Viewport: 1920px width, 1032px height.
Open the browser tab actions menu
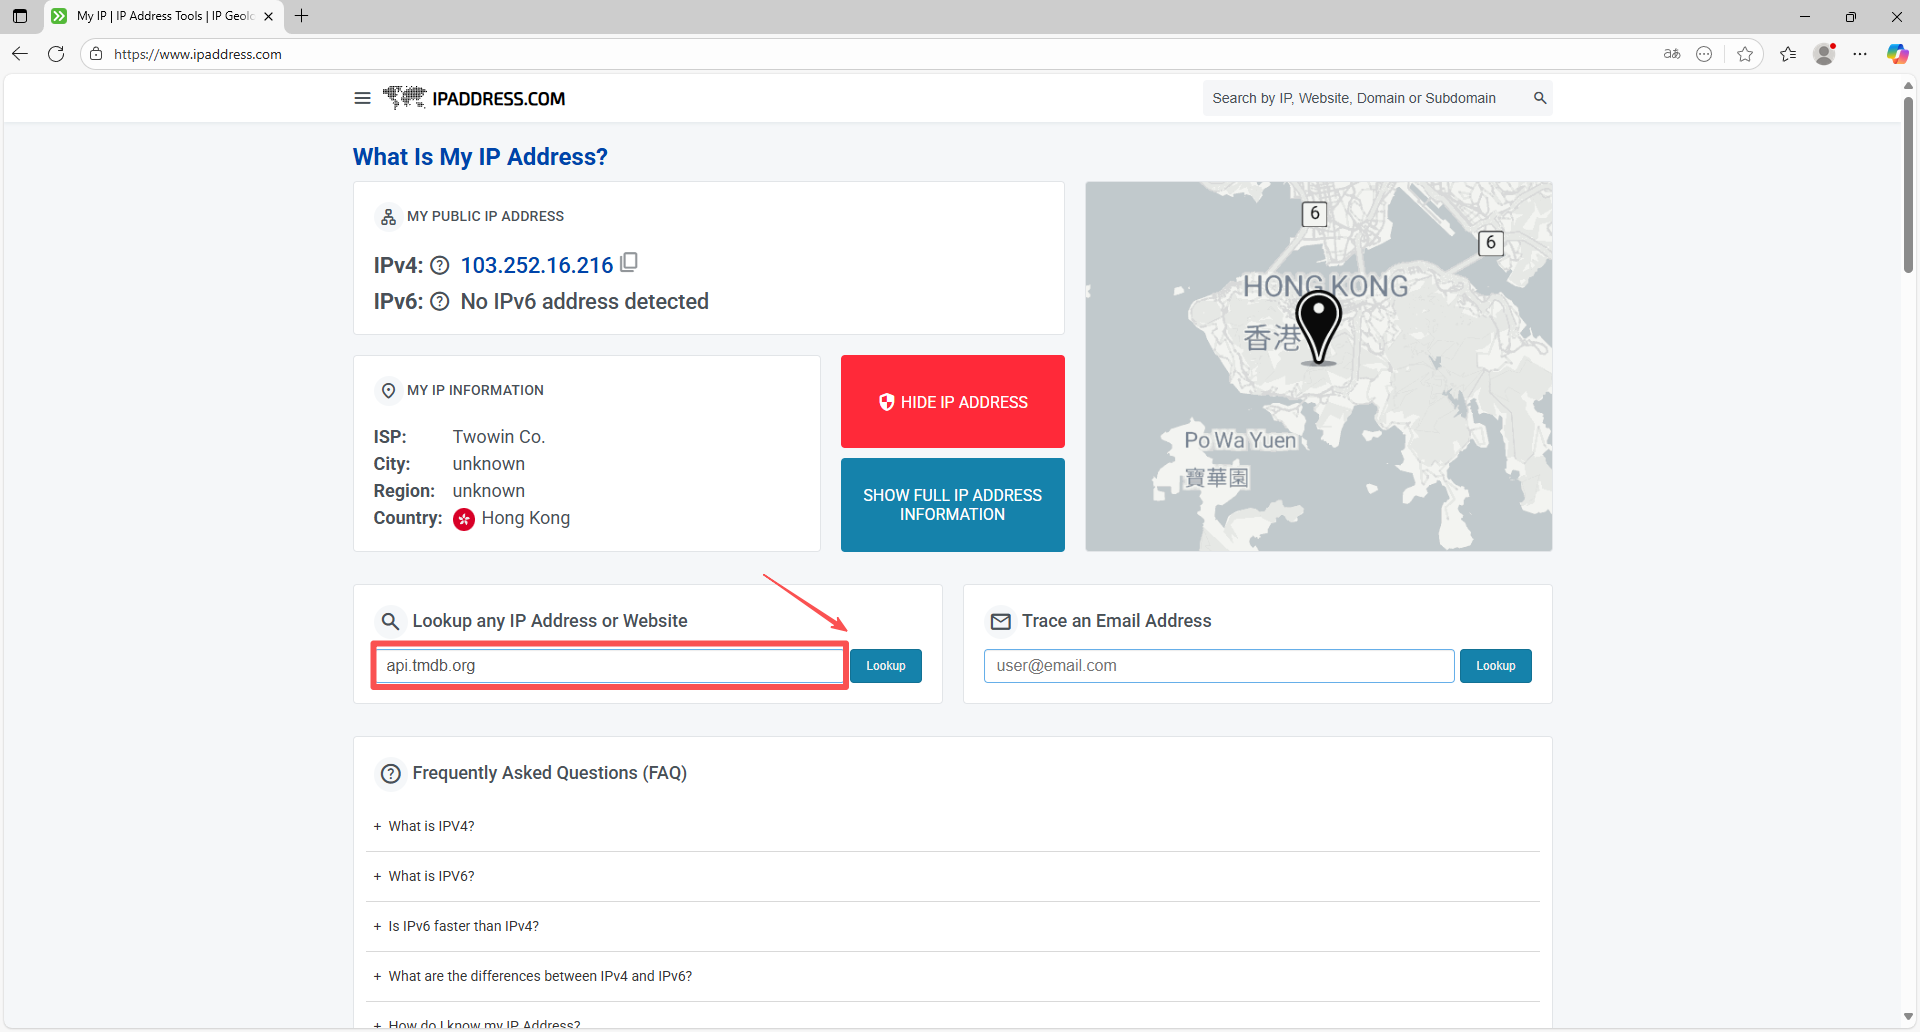point(20,16)
